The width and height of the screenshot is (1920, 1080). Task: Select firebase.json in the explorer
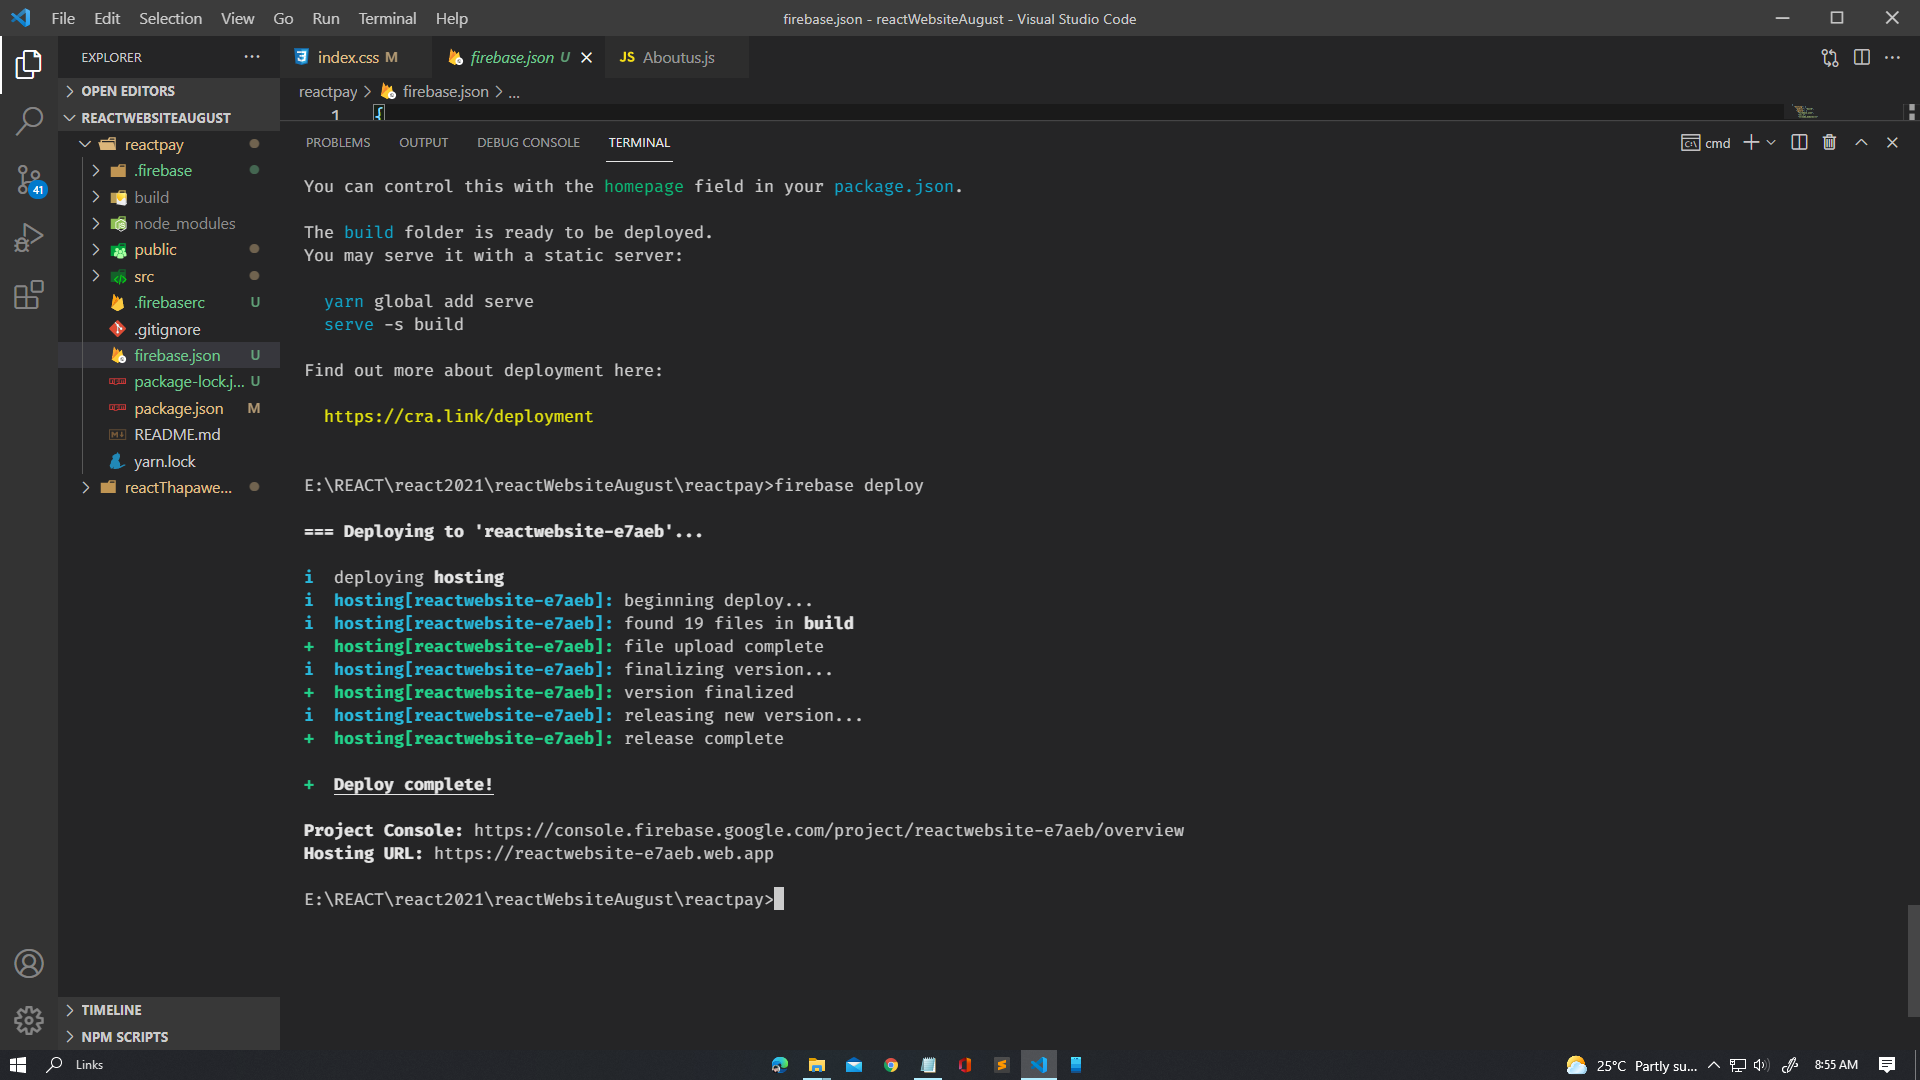(178, 355)
